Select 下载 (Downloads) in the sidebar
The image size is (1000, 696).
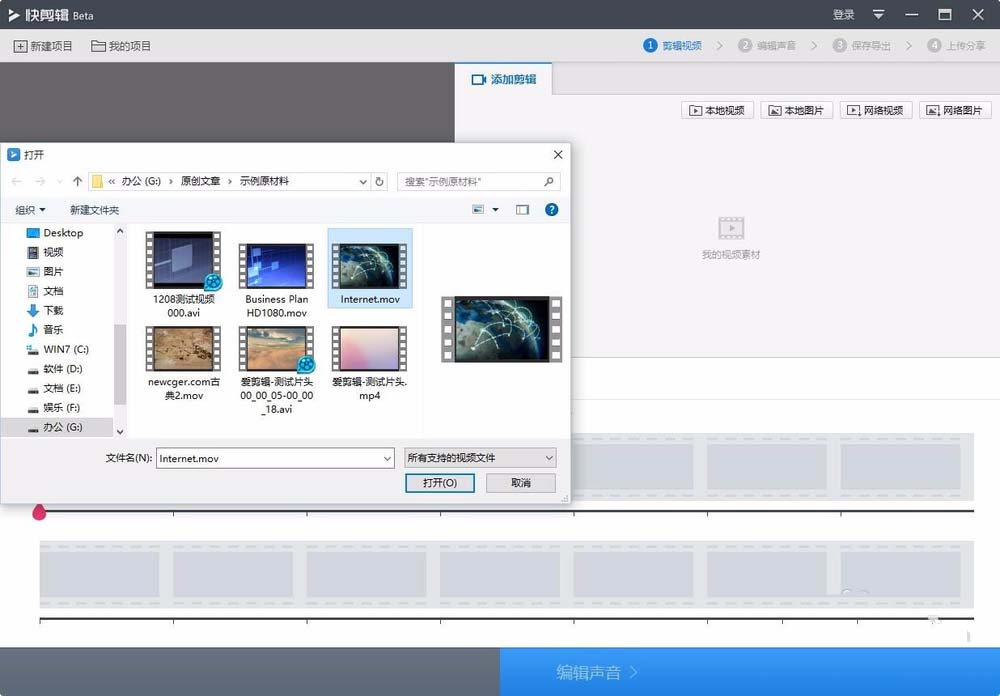point(55,310)
